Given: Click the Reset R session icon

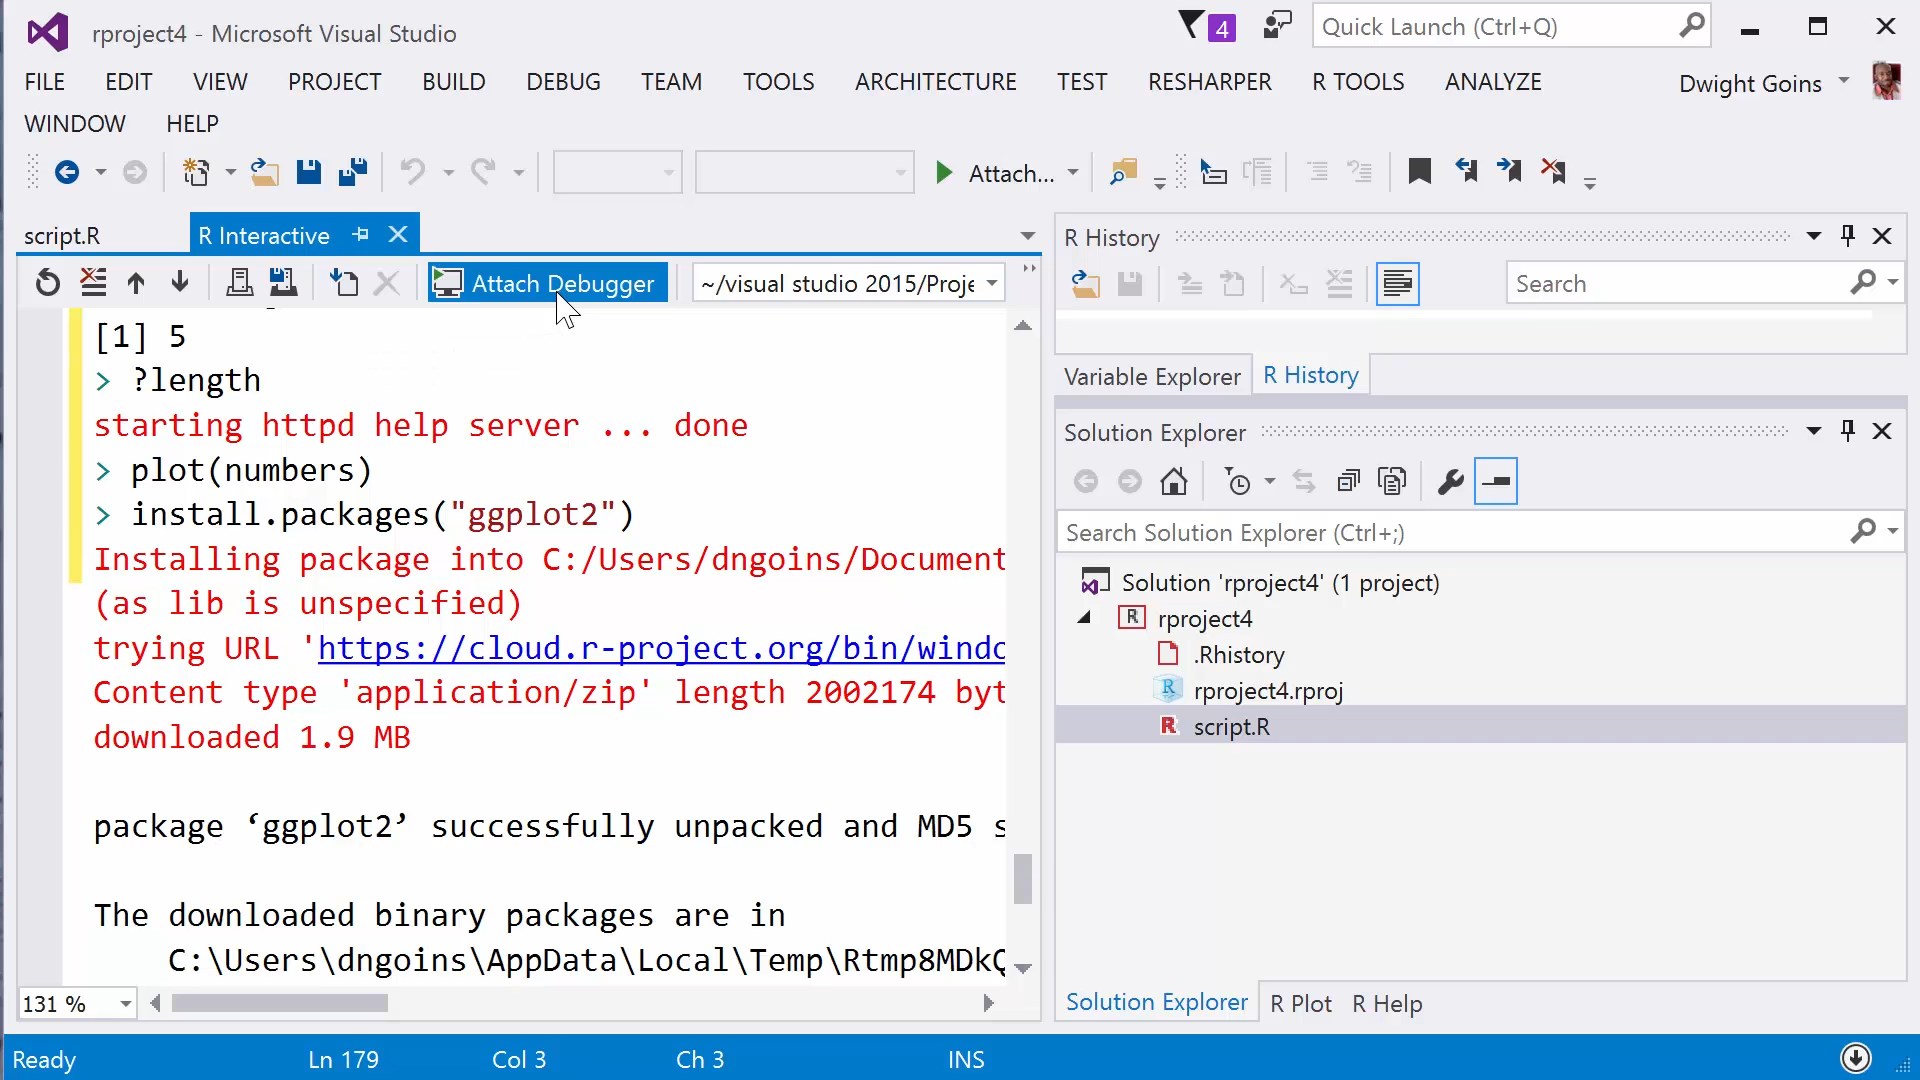Looking at the screenshot, I should (47, 283).
